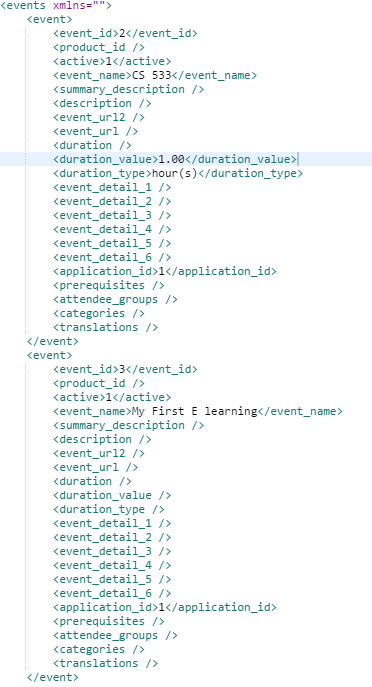
Task: Click the final closing event tag at bottom
Action: coord(53,677)
